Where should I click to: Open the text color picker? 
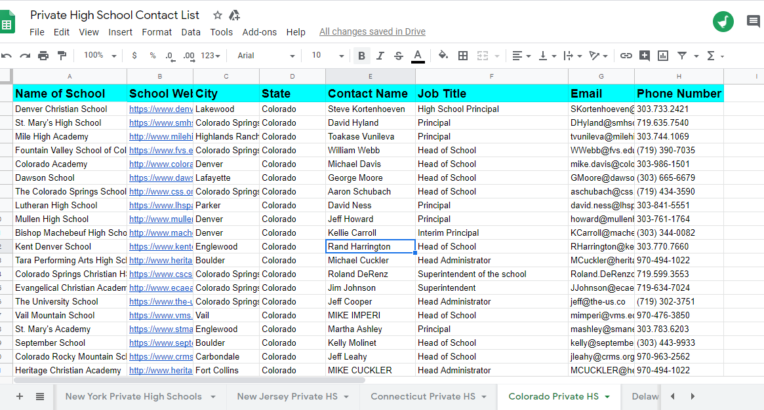point(418,56)
